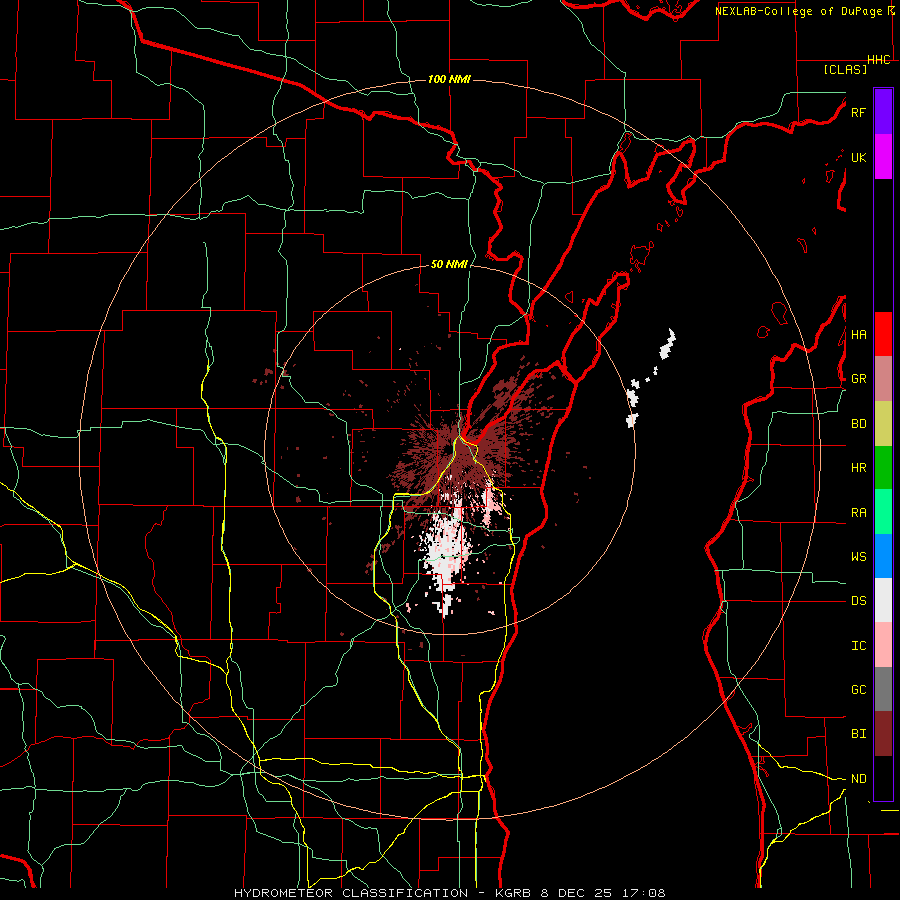Click the '17:08' timestamp
The height and width of the screenshot is (900, 900).
coord(643,893)
